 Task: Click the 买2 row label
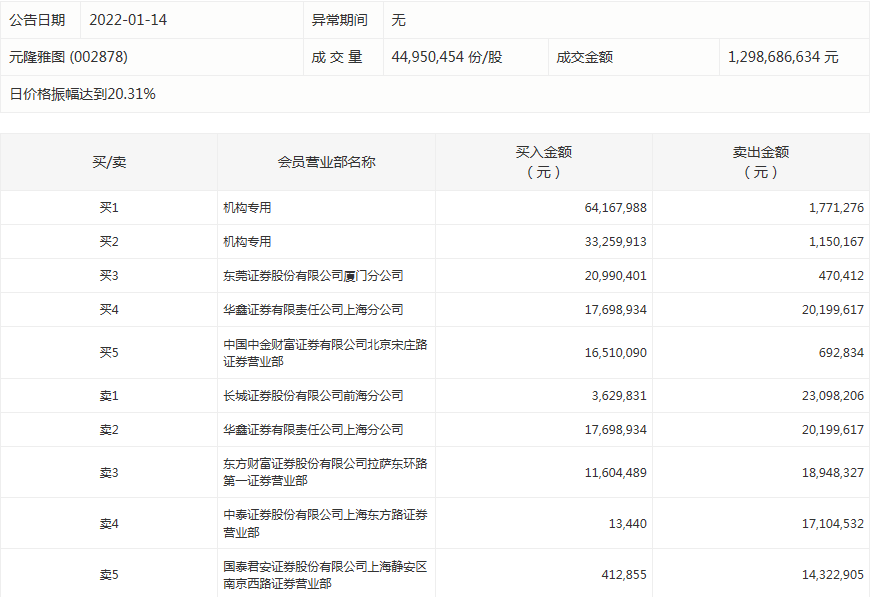pos(109,242)
